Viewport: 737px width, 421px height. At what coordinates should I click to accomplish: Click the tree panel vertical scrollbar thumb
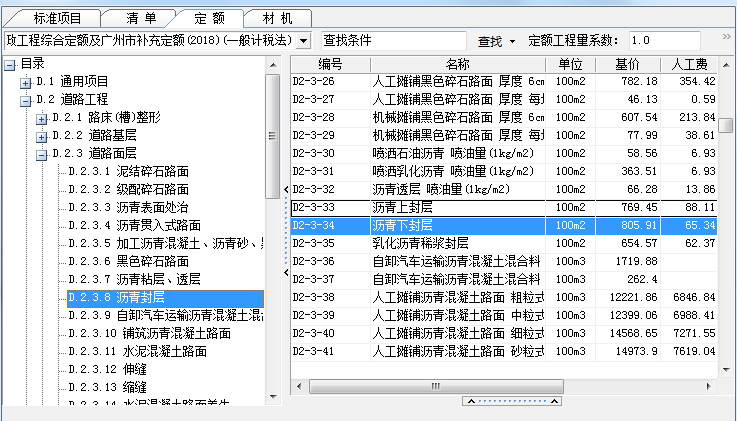tap(273, 136)
